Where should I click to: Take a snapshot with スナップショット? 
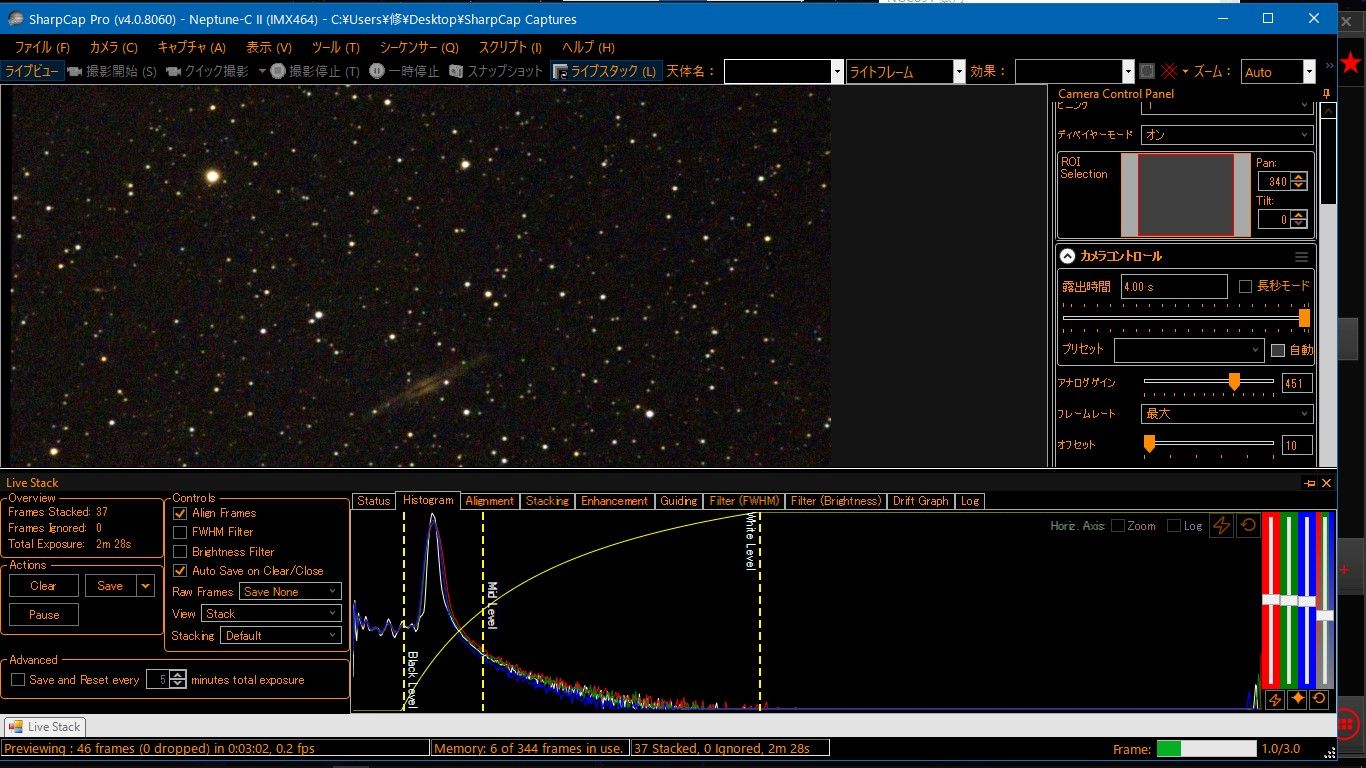point(495,72)
